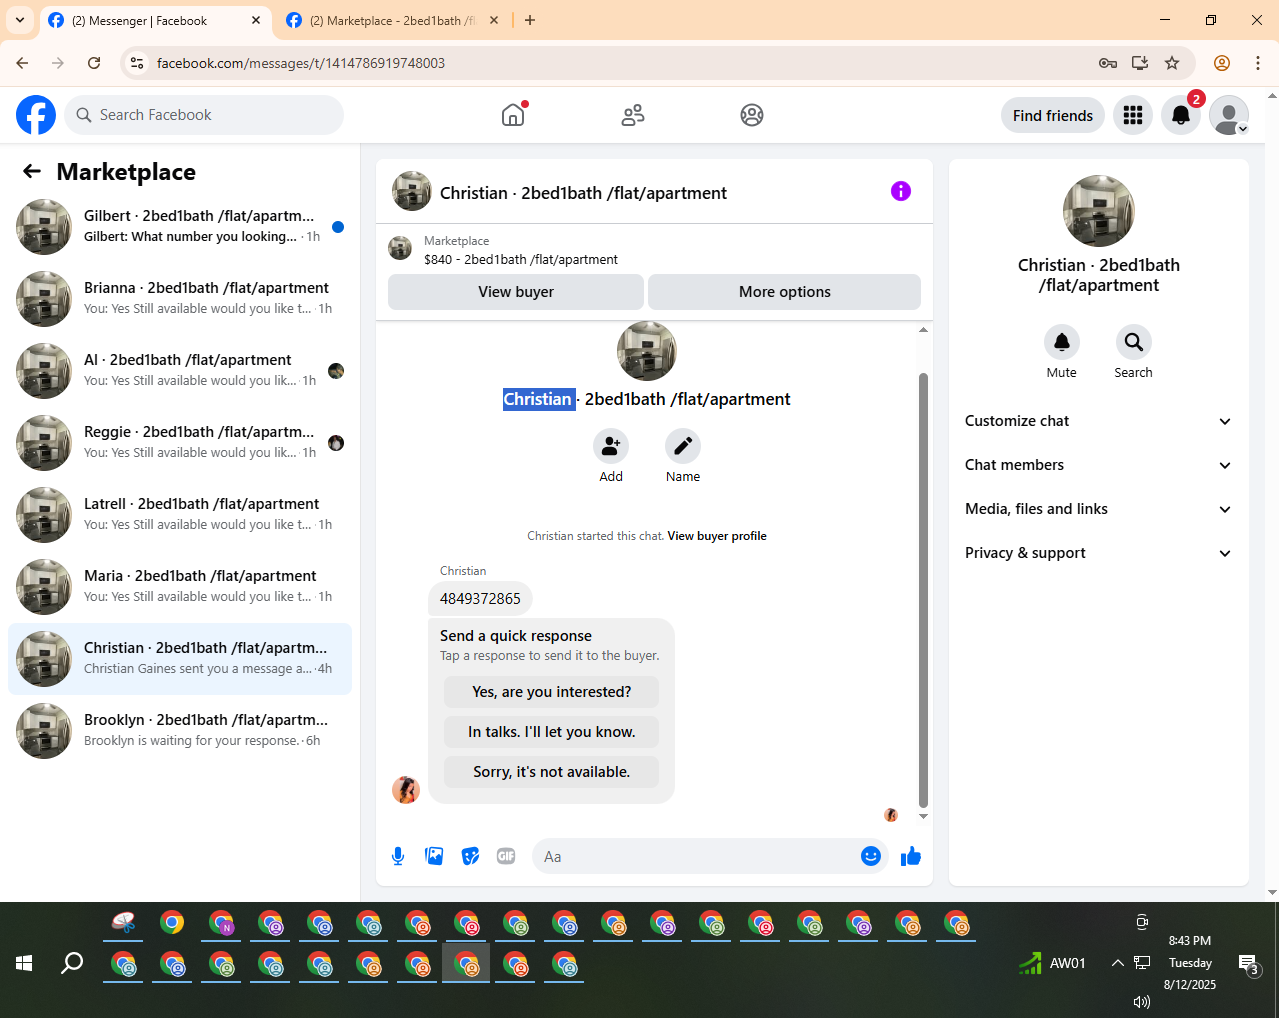
Task: Click More options button
Action: click(x=785, y=292)
